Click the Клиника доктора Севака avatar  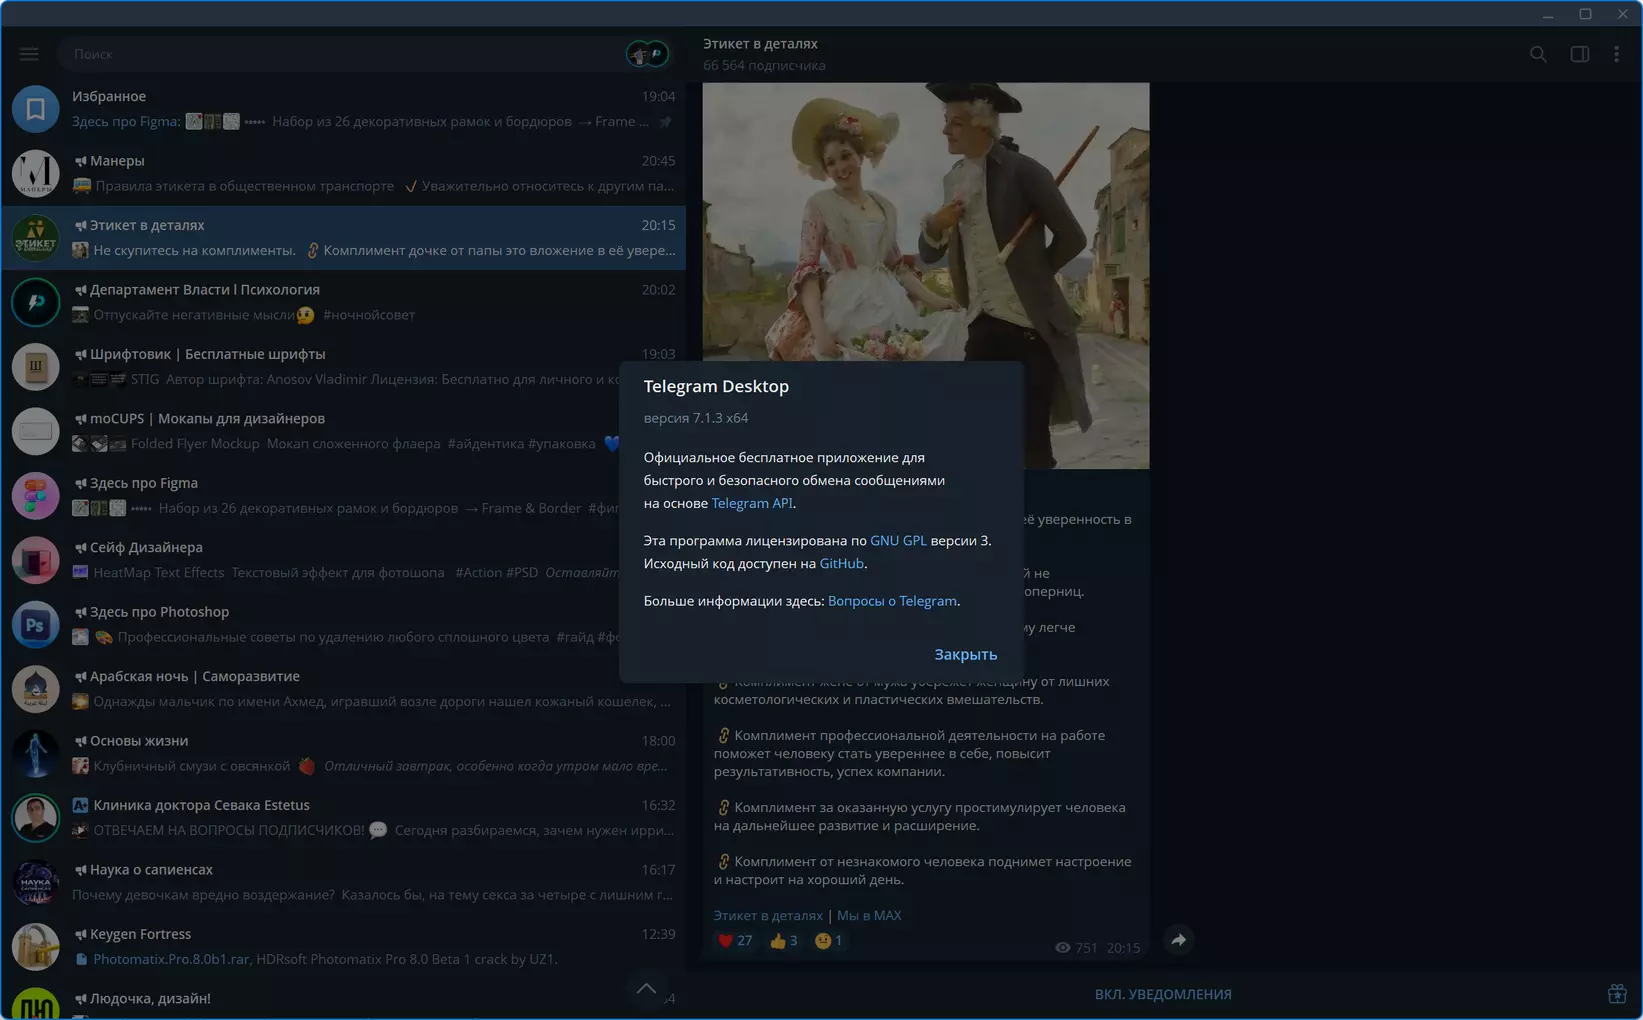coord(35,818)
